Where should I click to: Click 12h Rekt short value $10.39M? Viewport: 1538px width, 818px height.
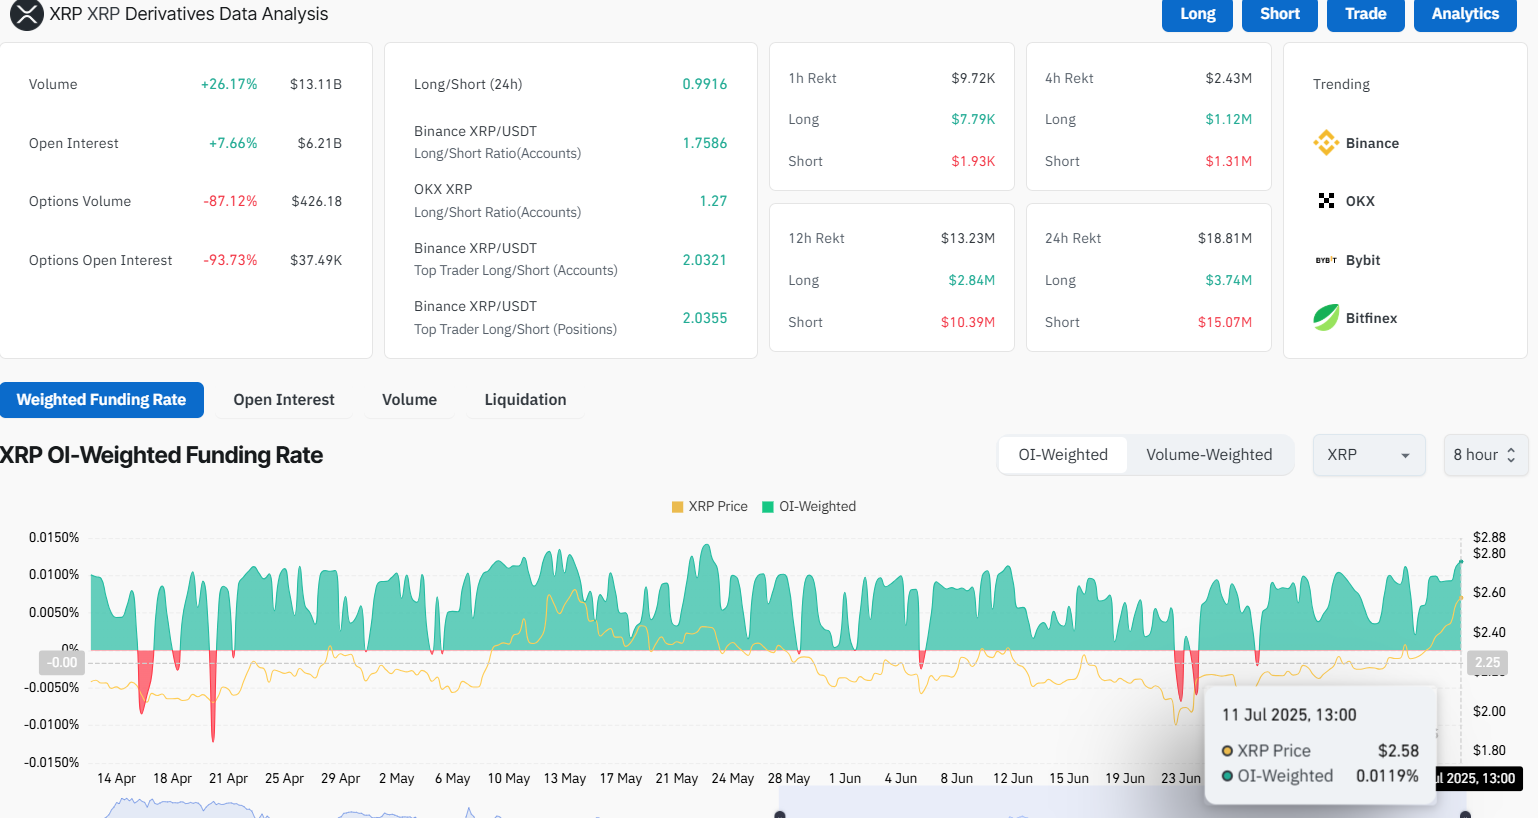point(967,322)
